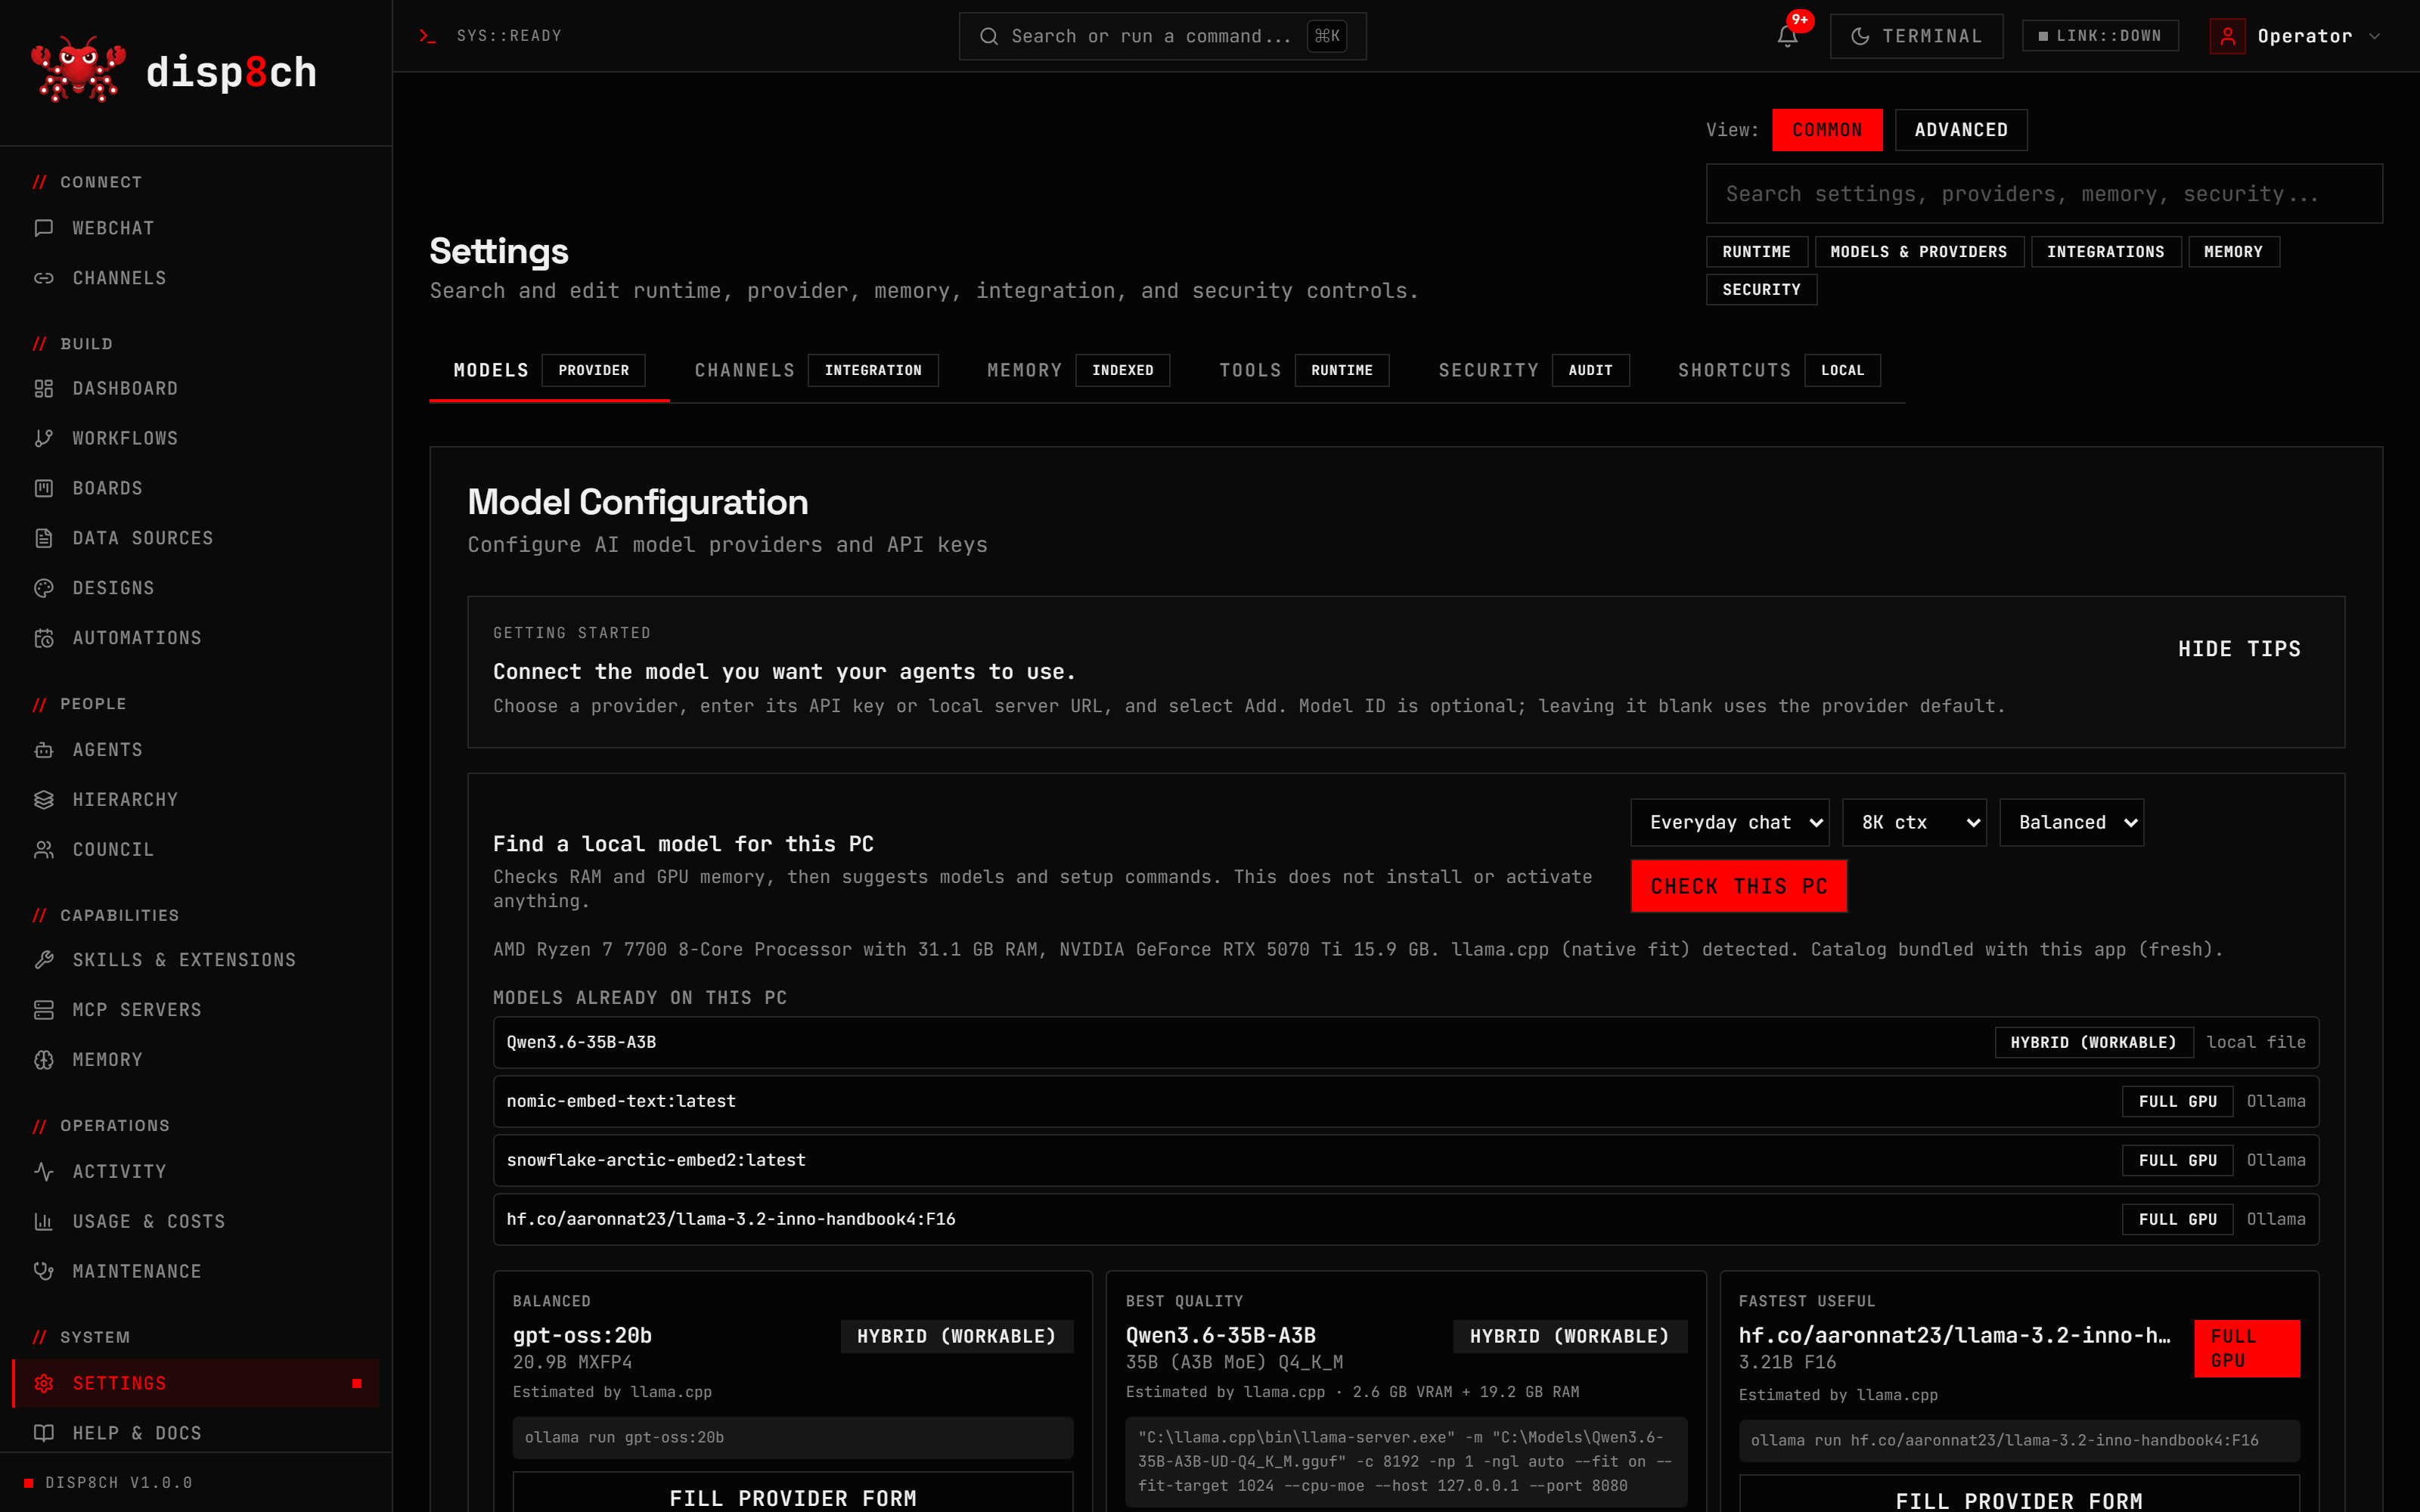Open notifications bell with 9+ badge
2420x1512 pixels.
click(x=1788, y=36)
